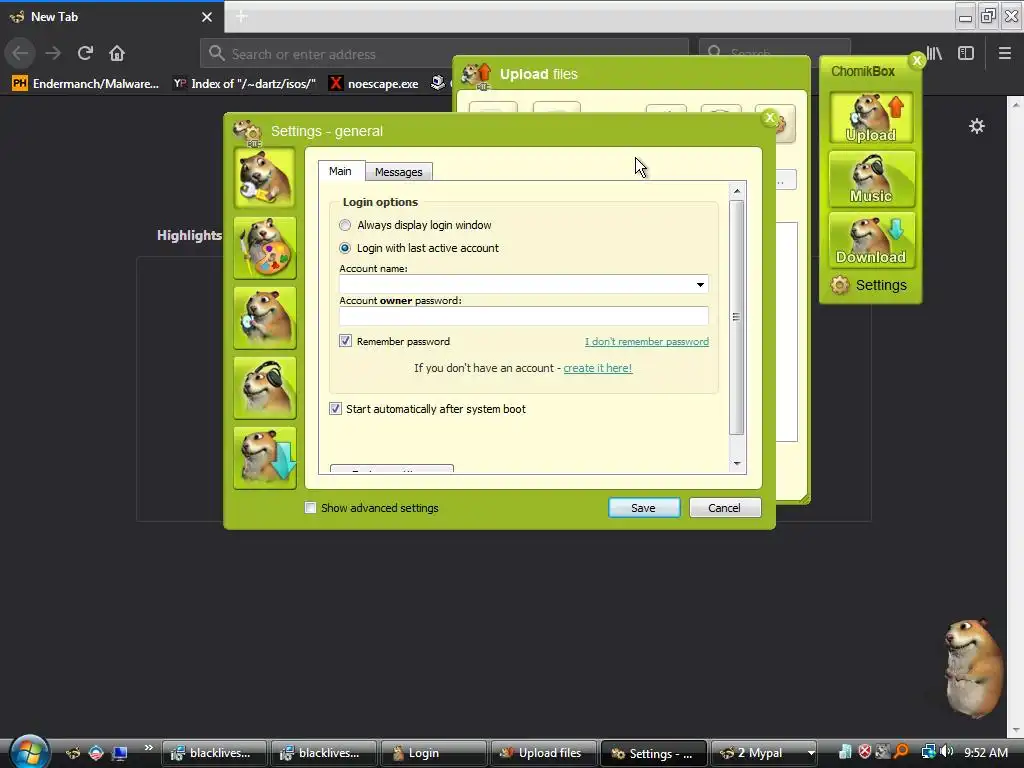This screenshot has width=1024, height=768.
Task: Toggle the browser sidebar icon
Action: tap(966, 53)
